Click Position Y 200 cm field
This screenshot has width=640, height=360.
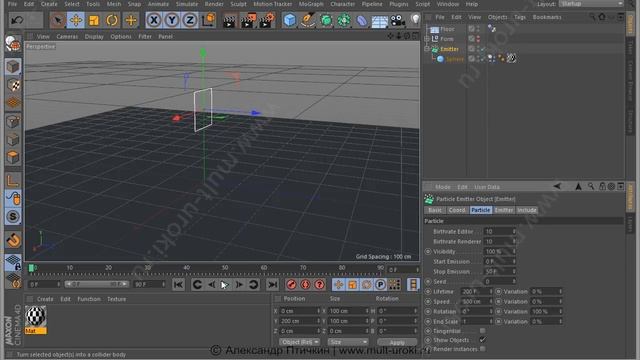coord(300,321)
